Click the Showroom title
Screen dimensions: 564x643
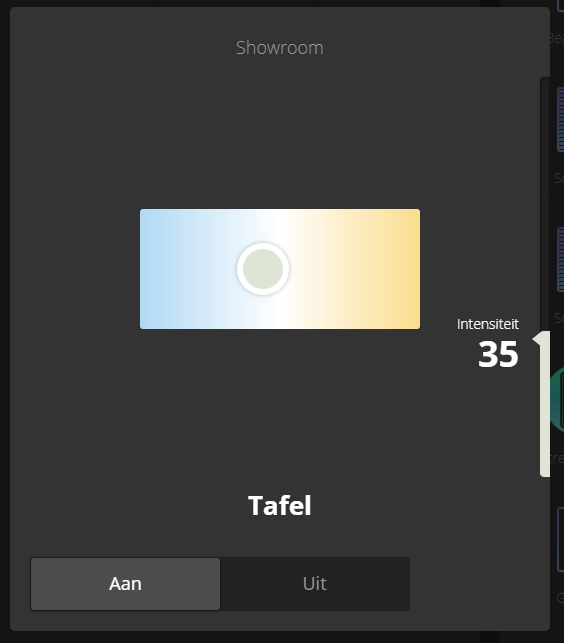(280, 48)
